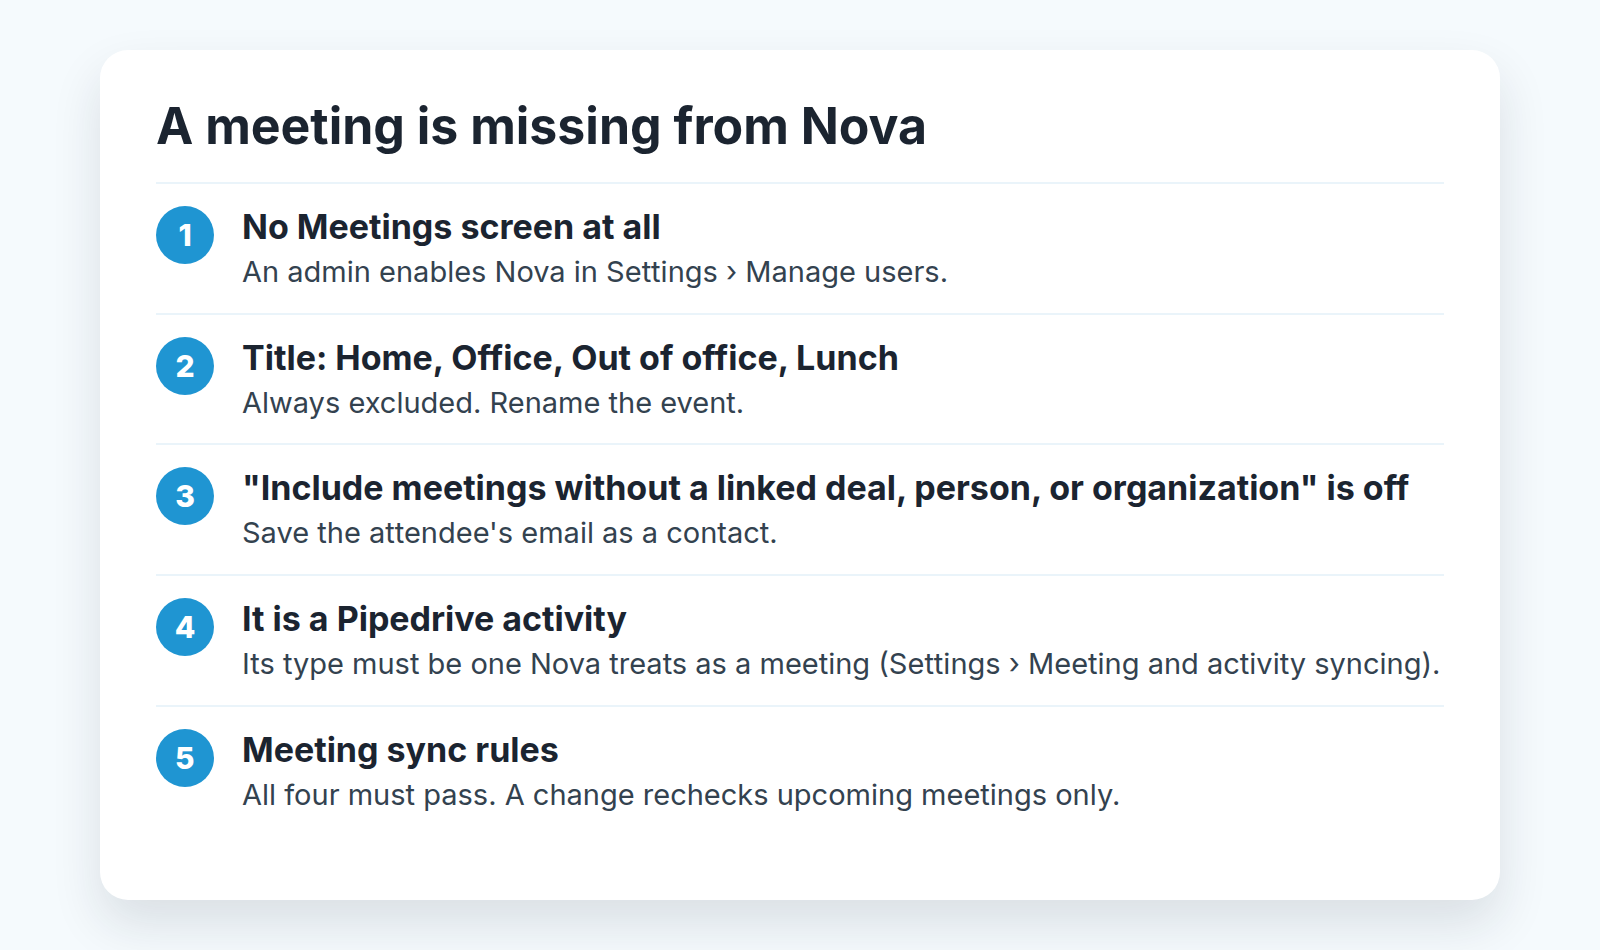Image resolution: width=1600 pixels, height=950 pixels.
Task: Click the line 'Its type must be one Nova treats as a meeting'
Action: point(841,664)
